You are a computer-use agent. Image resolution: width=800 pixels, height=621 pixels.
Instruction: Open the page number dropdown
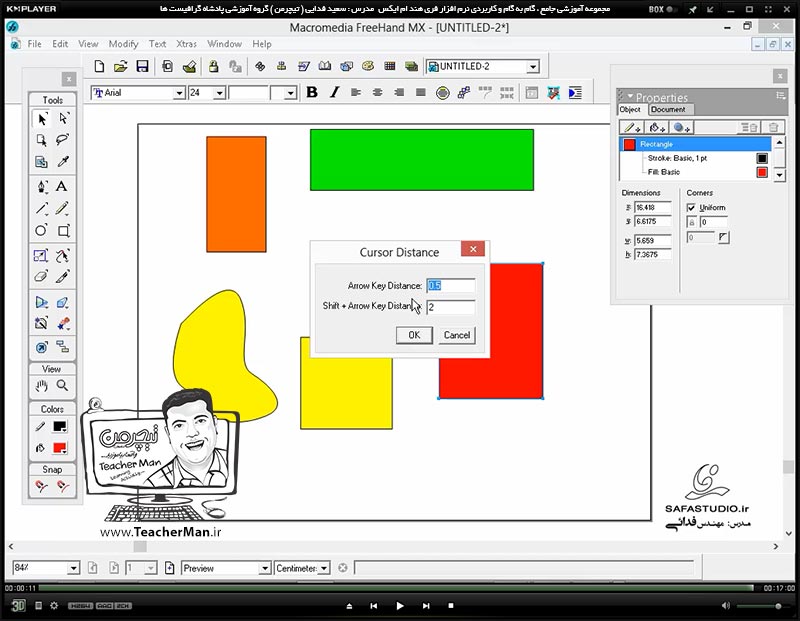tap(151, 568)
